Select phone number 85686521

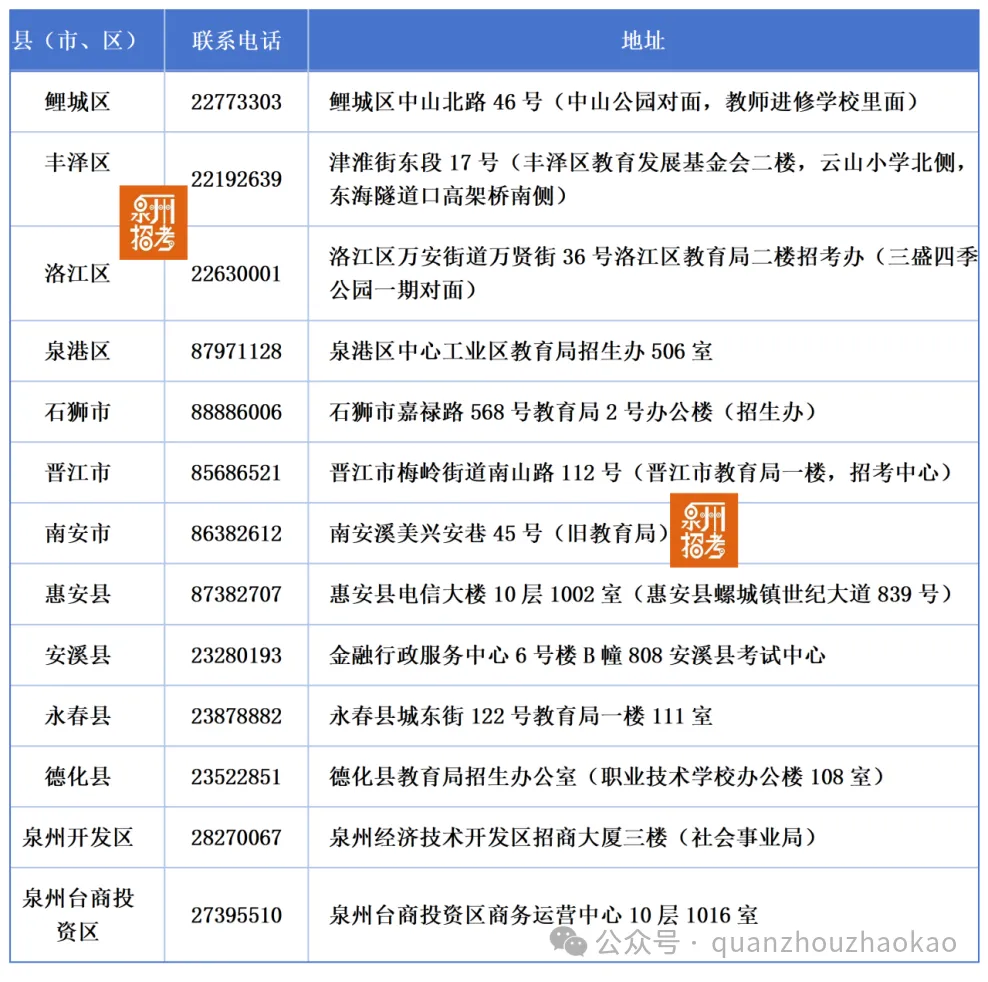click(x=236, y=473)
